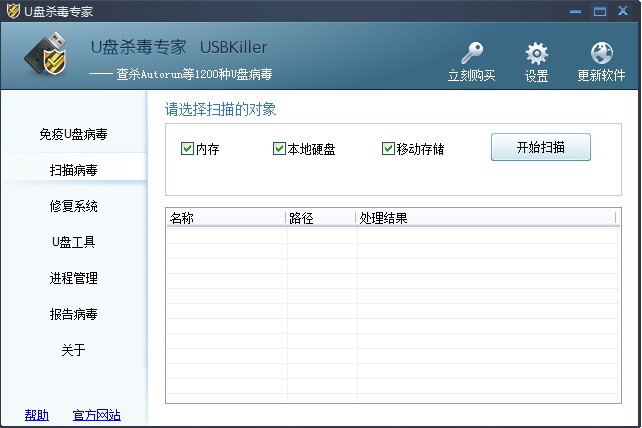Click the small title bar shield icon
The width and height of the screenshot is (642, 428).
tap(13, 11)
